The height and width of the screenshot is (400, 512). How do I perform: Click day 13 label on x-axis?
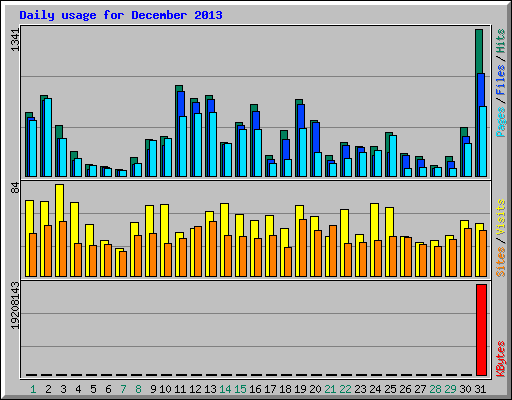pyautogui.click(x=210, y=389)
